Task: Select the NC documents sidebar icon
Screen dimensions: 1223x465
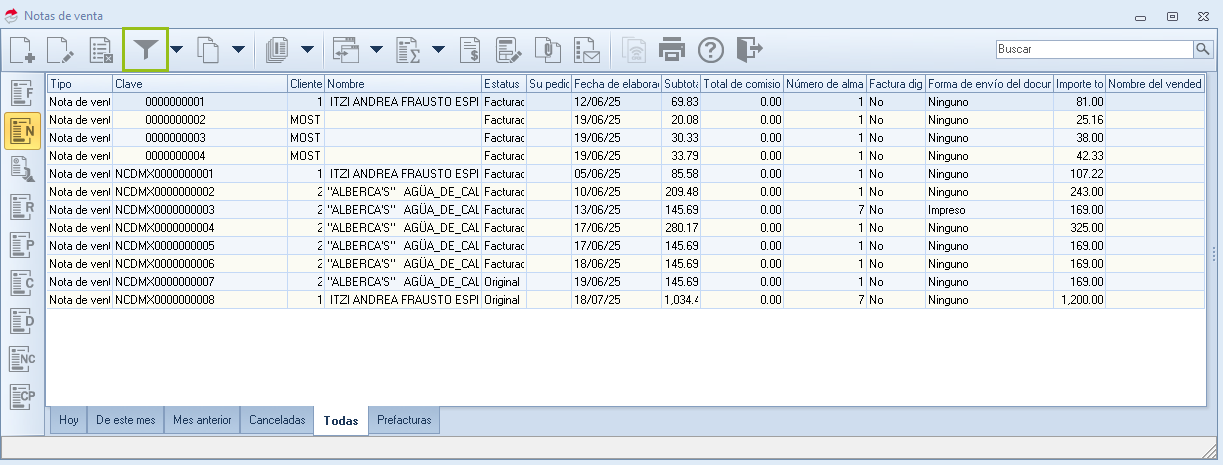Action: tap(23, 358)
